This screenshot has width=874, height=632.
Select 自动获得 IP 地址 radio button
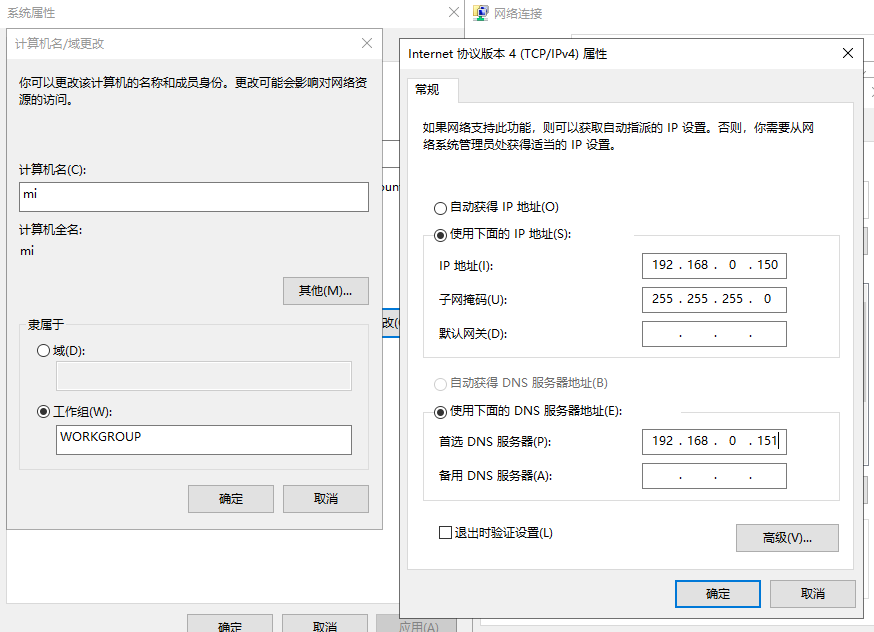(440, 208)
